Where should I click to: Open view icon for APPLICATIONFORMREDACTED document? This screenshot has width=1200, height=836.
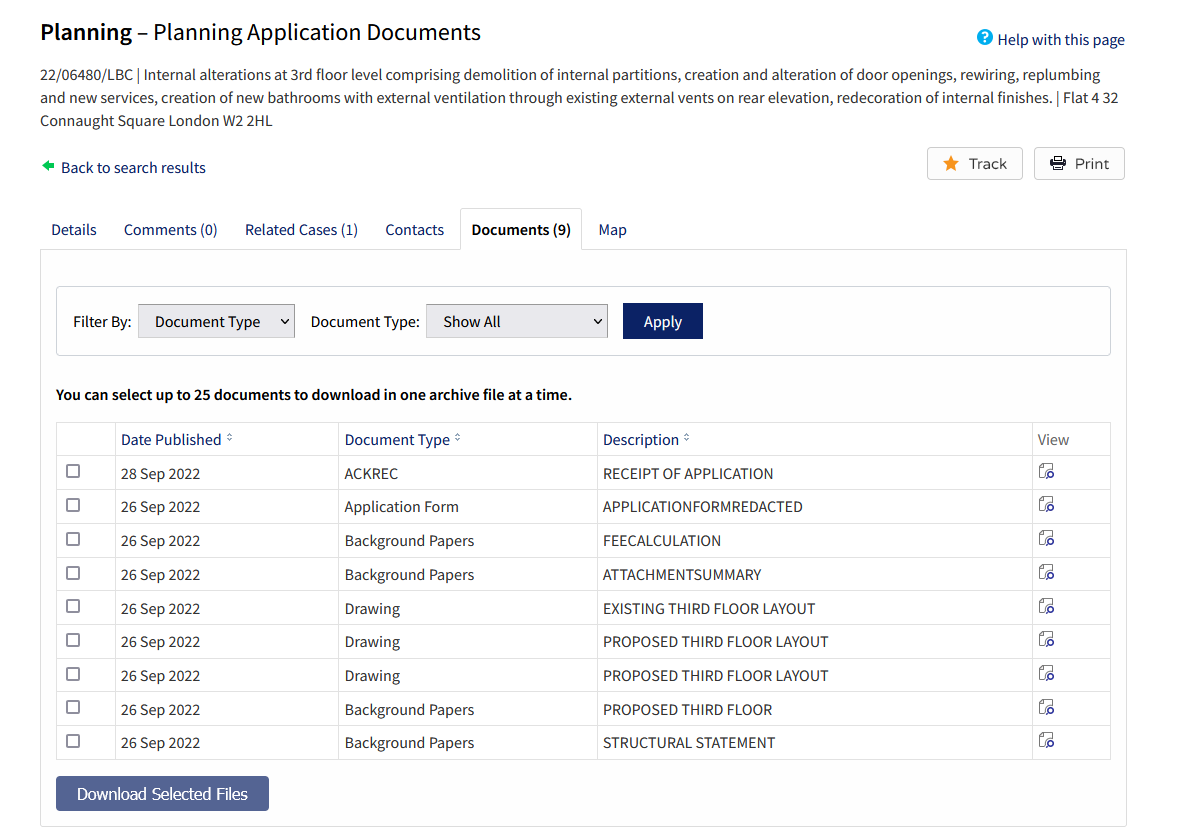[1046, 505]
